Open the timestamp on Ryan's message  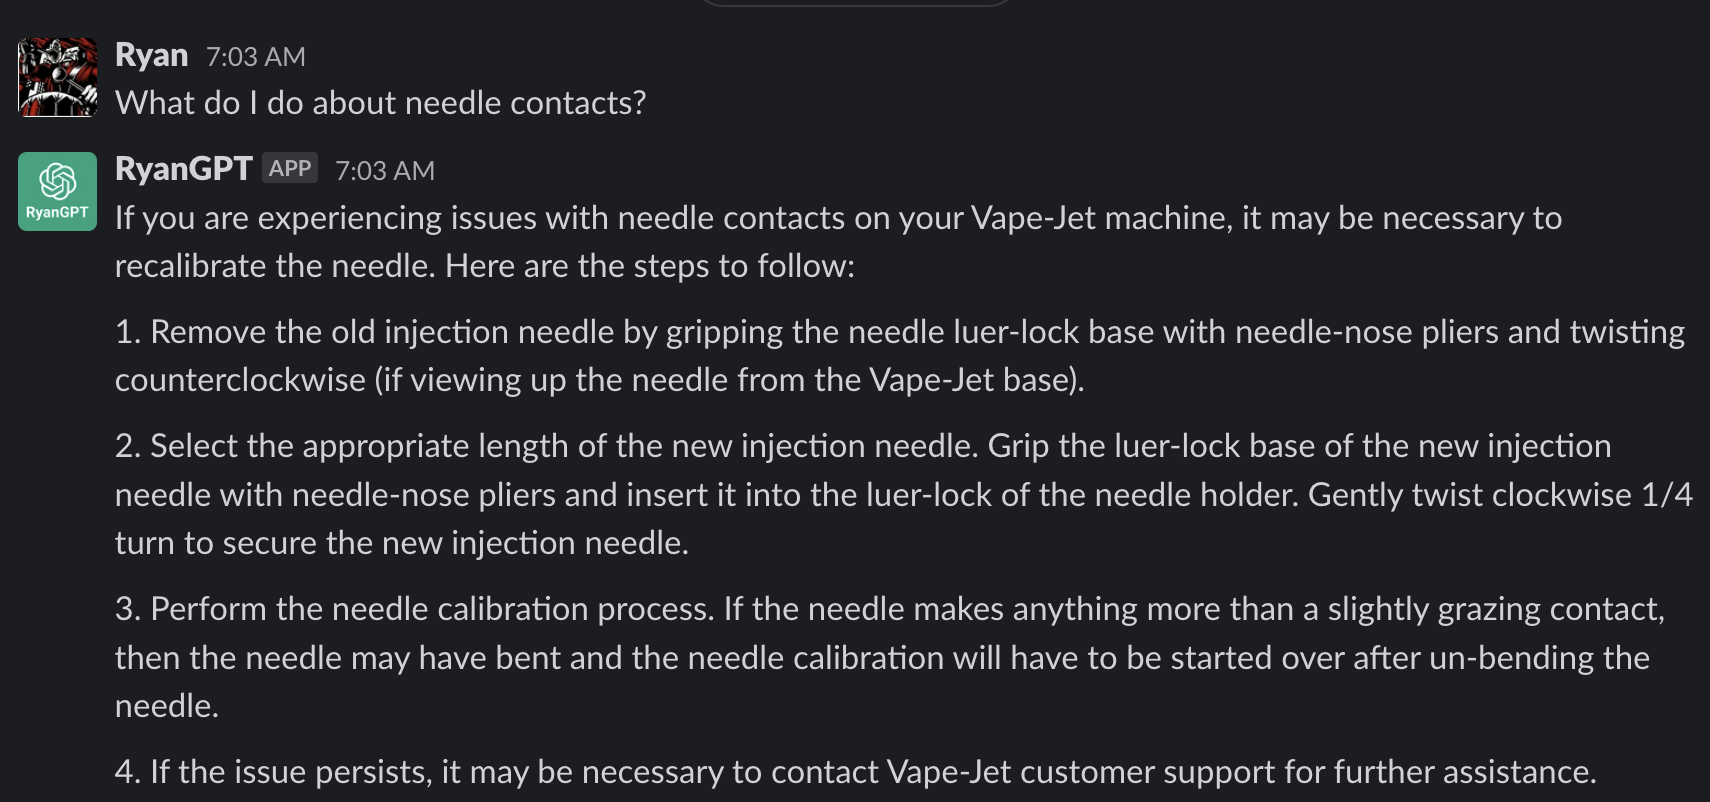[x=255, y=57]
